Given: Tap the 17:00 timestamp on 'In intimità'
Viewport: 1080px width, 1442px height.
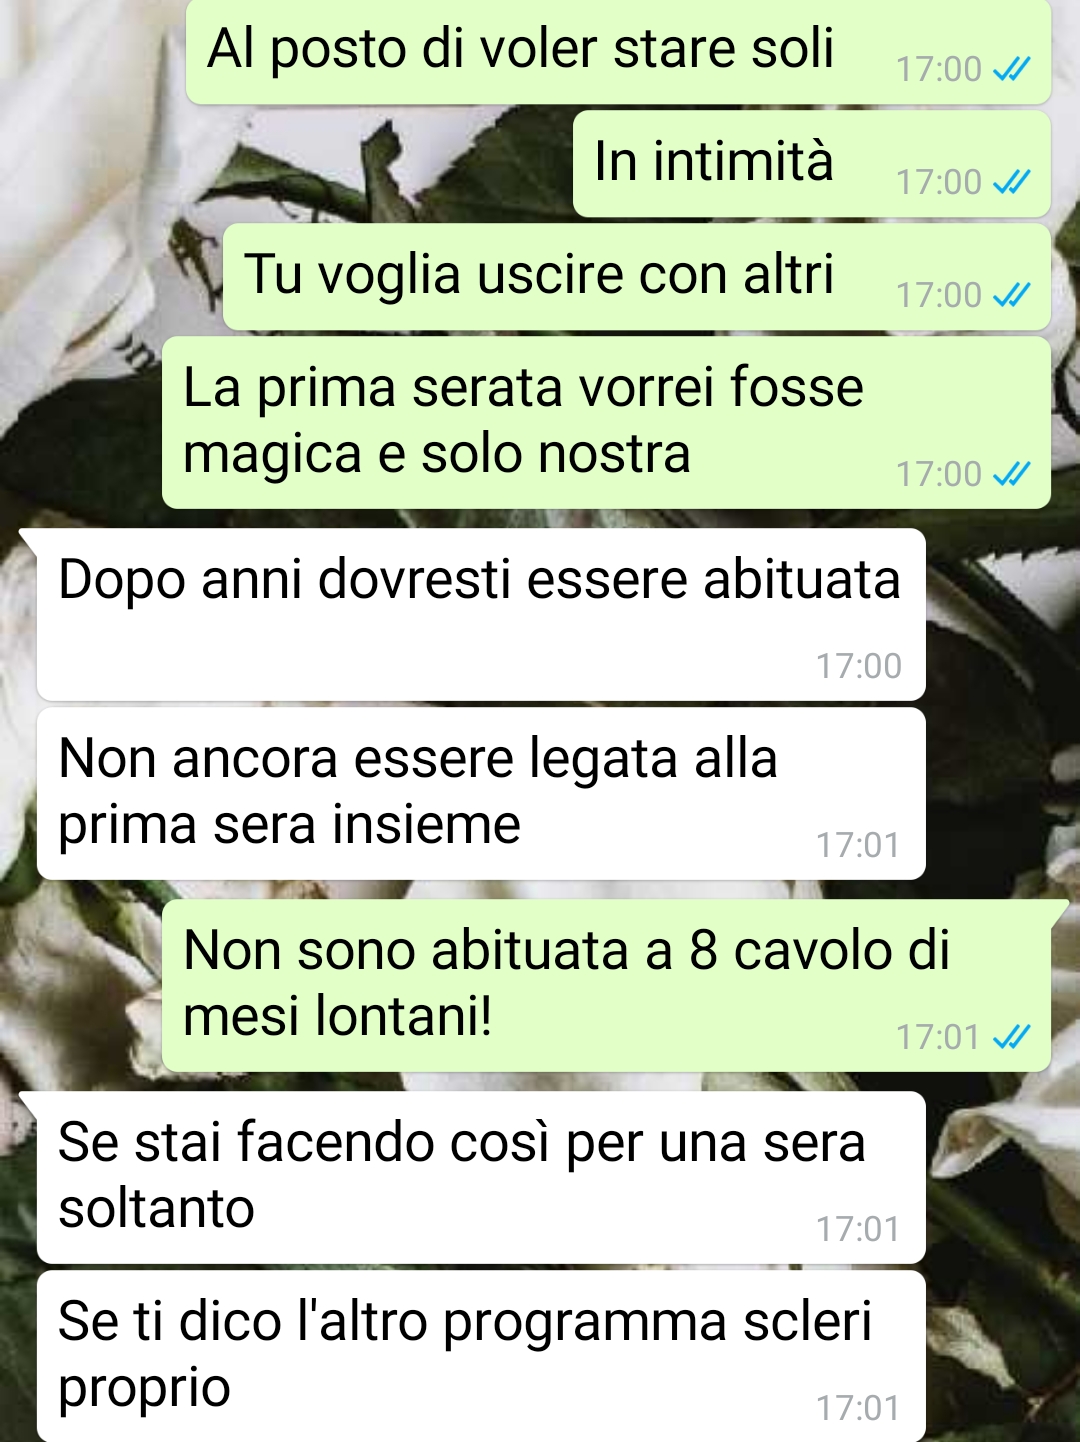Looking at the screenshot, I should coord(938,182).
